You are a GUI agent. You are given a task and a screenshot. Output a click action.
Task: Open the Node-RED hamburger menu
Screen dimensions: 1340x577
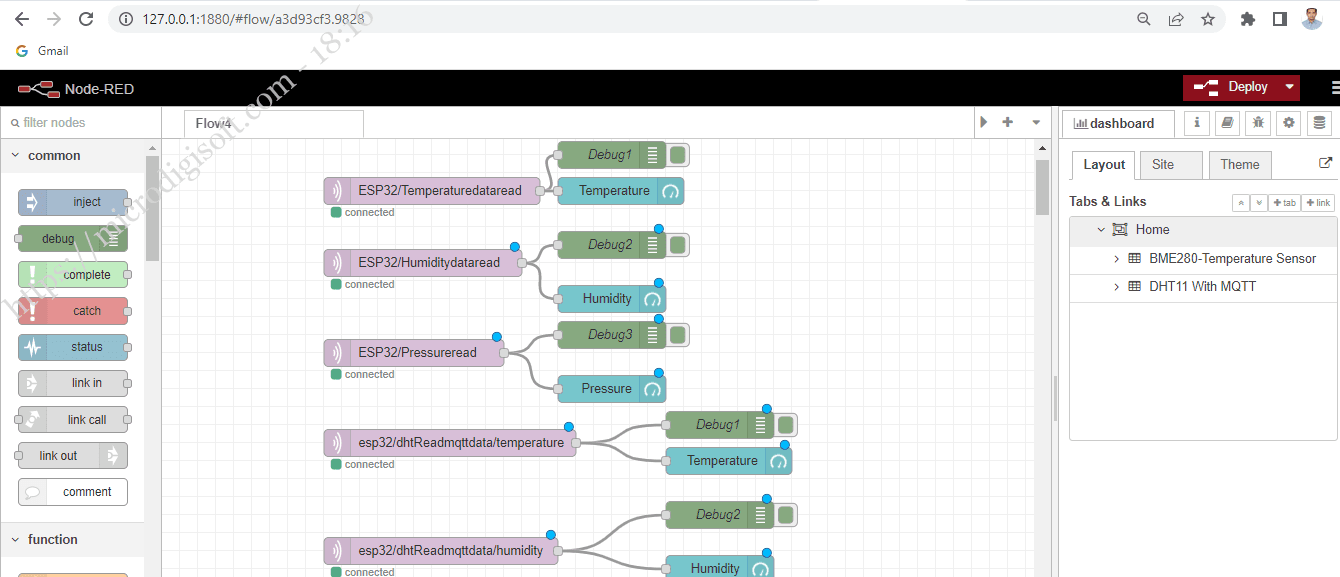click(x=1332, y=87)
